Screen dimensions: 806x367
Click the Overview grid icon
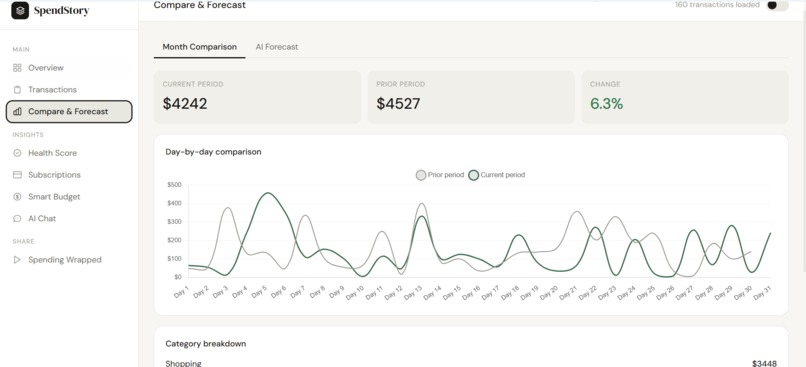pos(17,68)
